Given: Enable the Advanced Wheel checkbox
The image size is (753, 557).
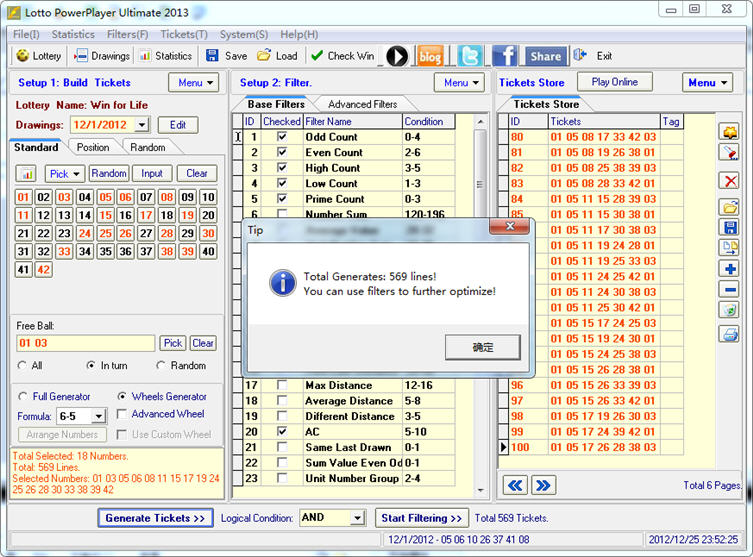Looking at the screenshot, I should pyautogui.click(x=122, y=414).
